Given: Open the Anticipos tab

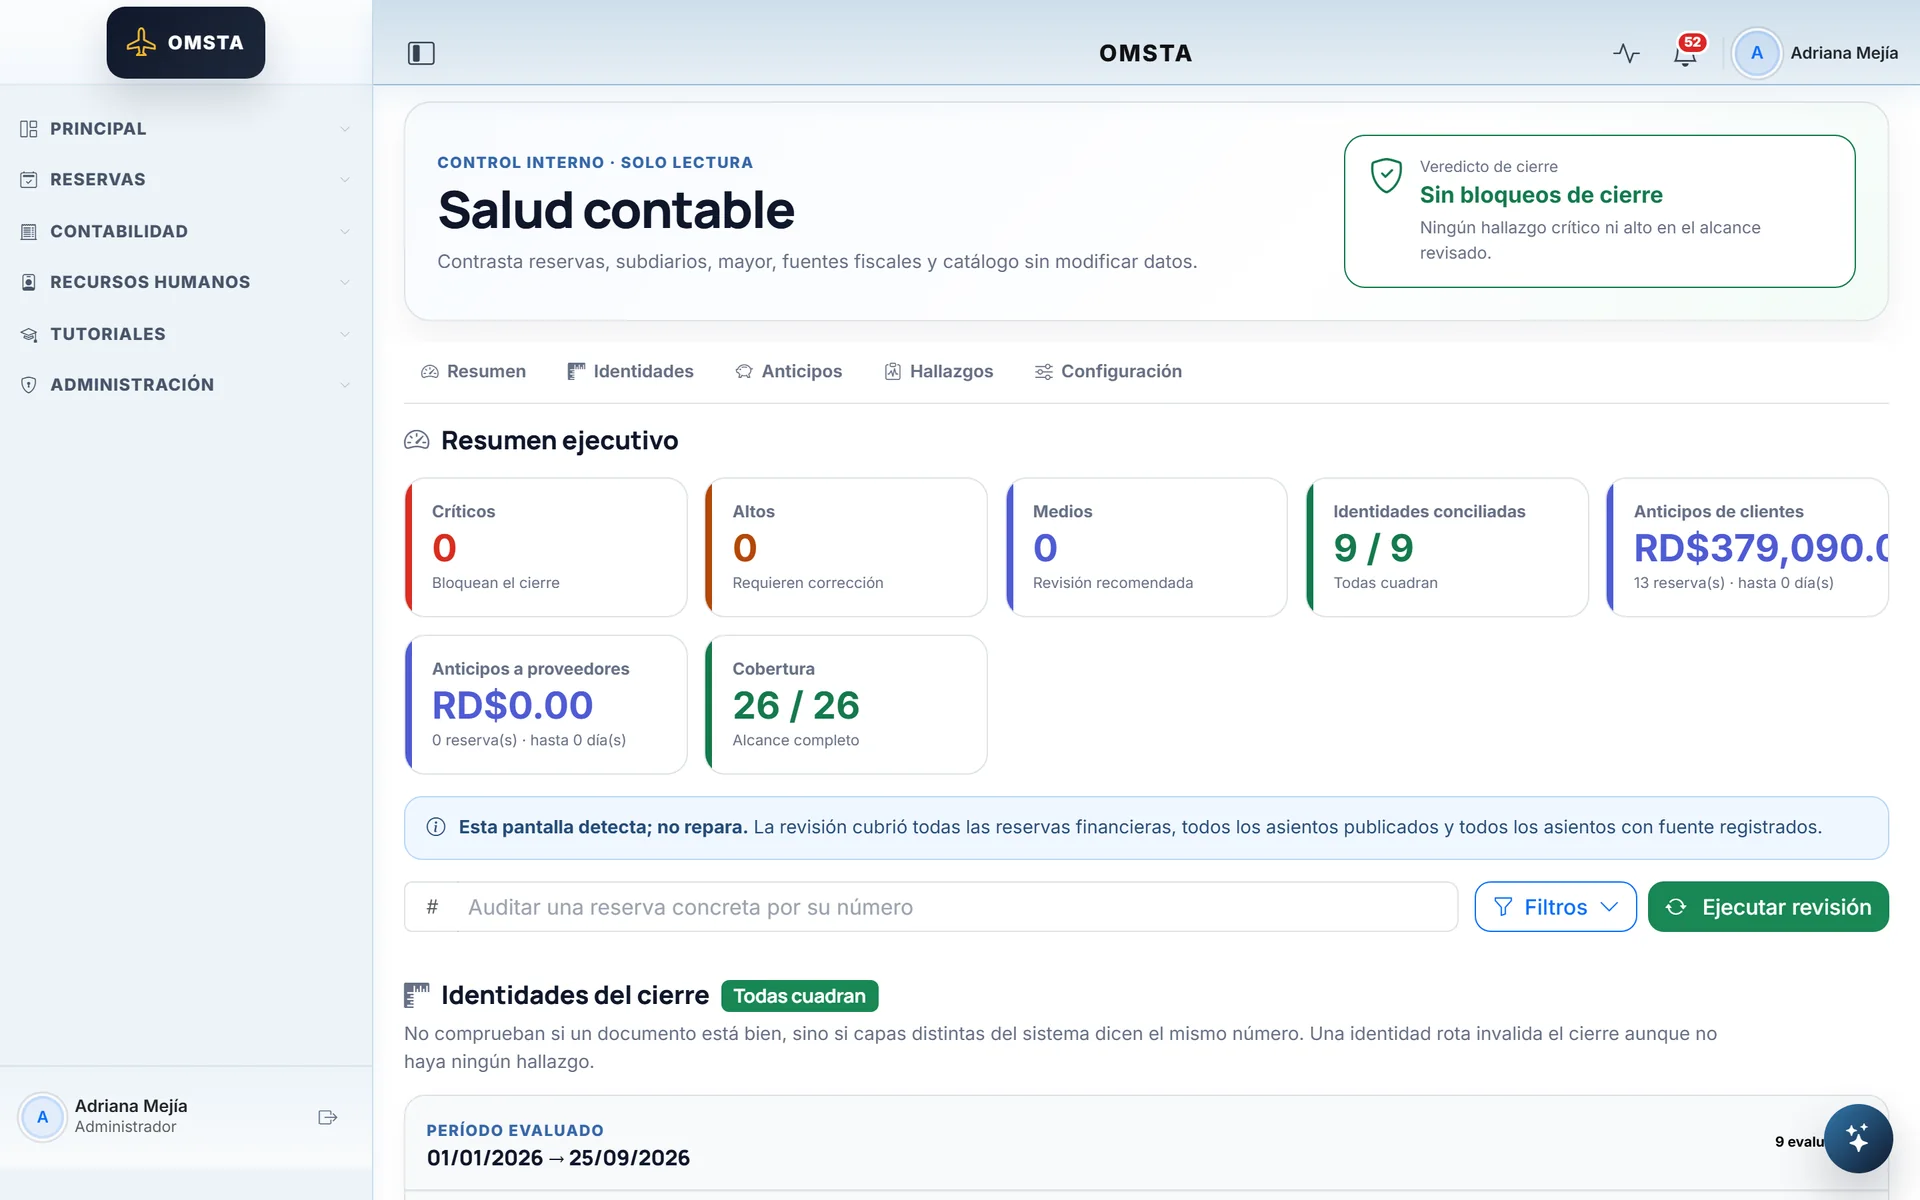Looking at the screenshot, I should click(789, 372).
